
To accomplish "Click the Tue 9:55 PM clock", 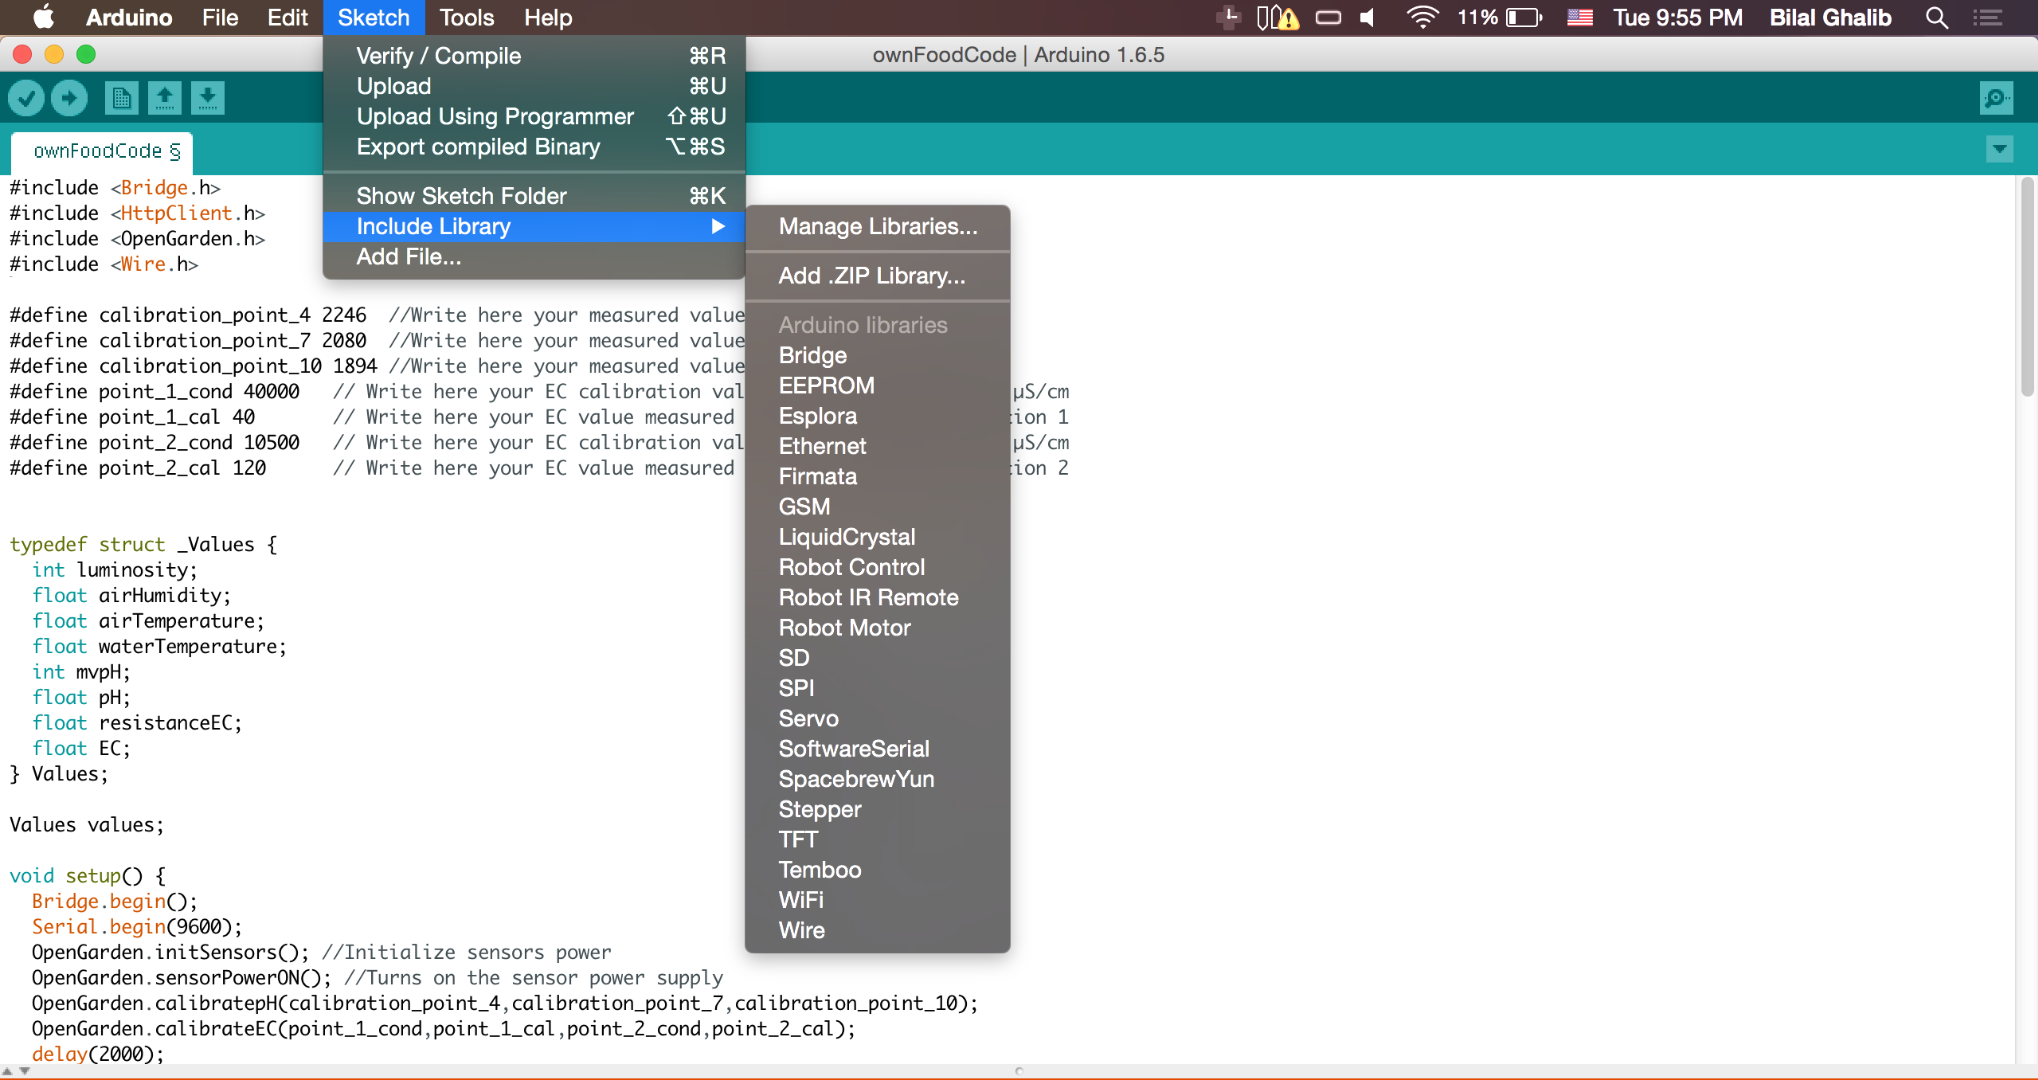I will (1677, 17).
